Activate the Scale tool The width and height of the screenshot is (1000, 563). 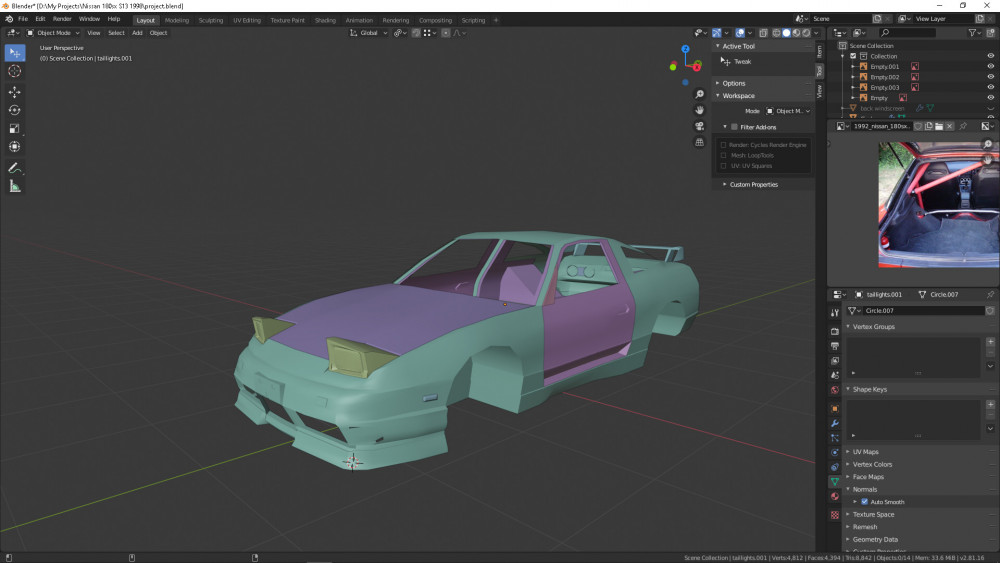pyautogui.click(x=15, y=128)
